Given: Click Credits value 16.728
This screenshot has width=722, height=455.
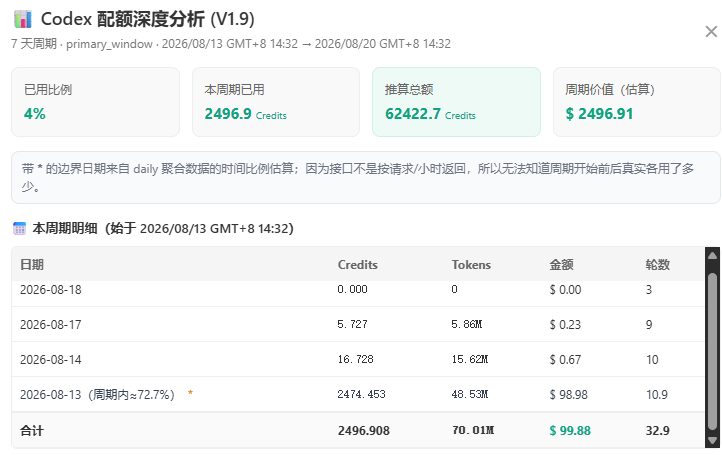Looking at the screenshot, I should point(355,359).
